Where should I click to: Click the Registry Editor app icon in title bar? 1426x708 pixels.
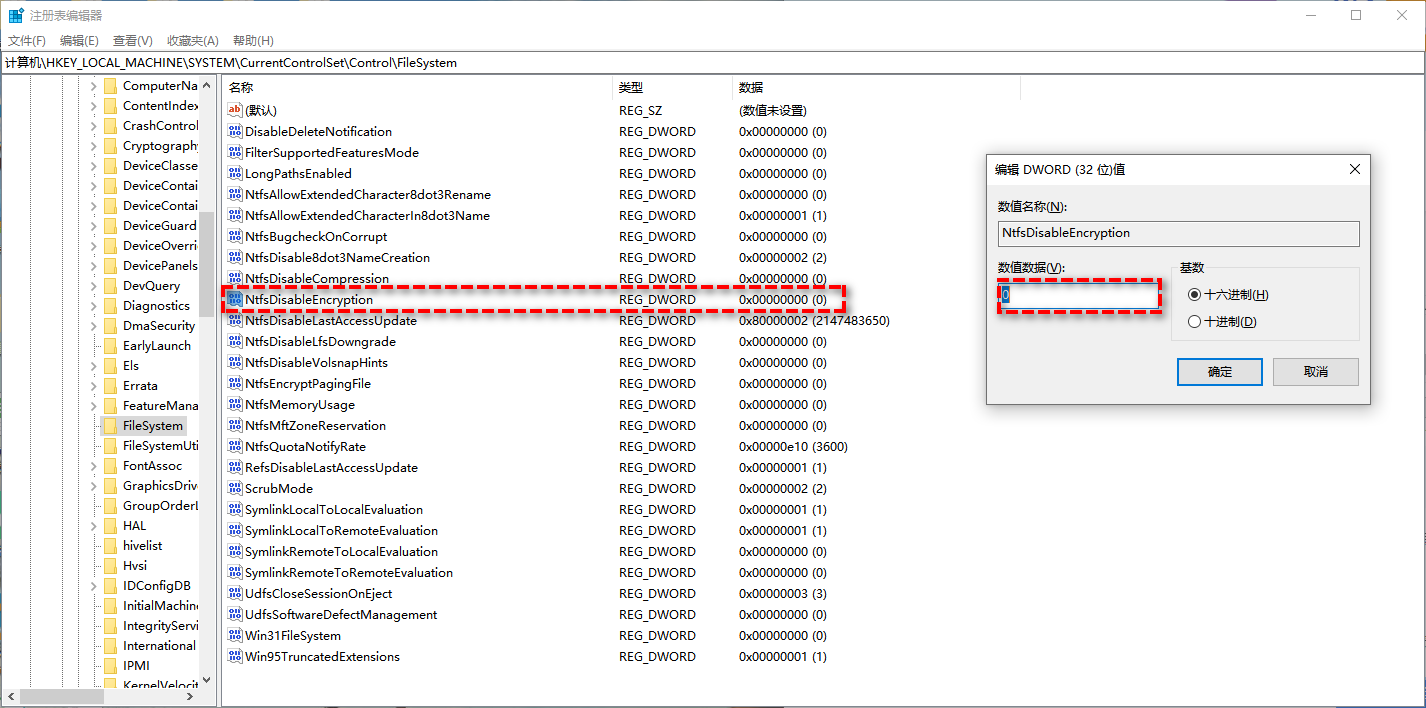click(x=16, y=16)
